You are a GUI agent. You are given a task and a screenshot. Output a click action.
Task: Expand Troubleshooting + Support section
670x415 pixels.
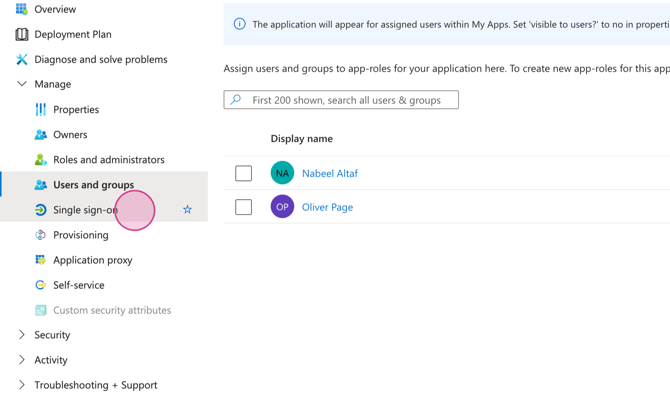coord(22,385)
